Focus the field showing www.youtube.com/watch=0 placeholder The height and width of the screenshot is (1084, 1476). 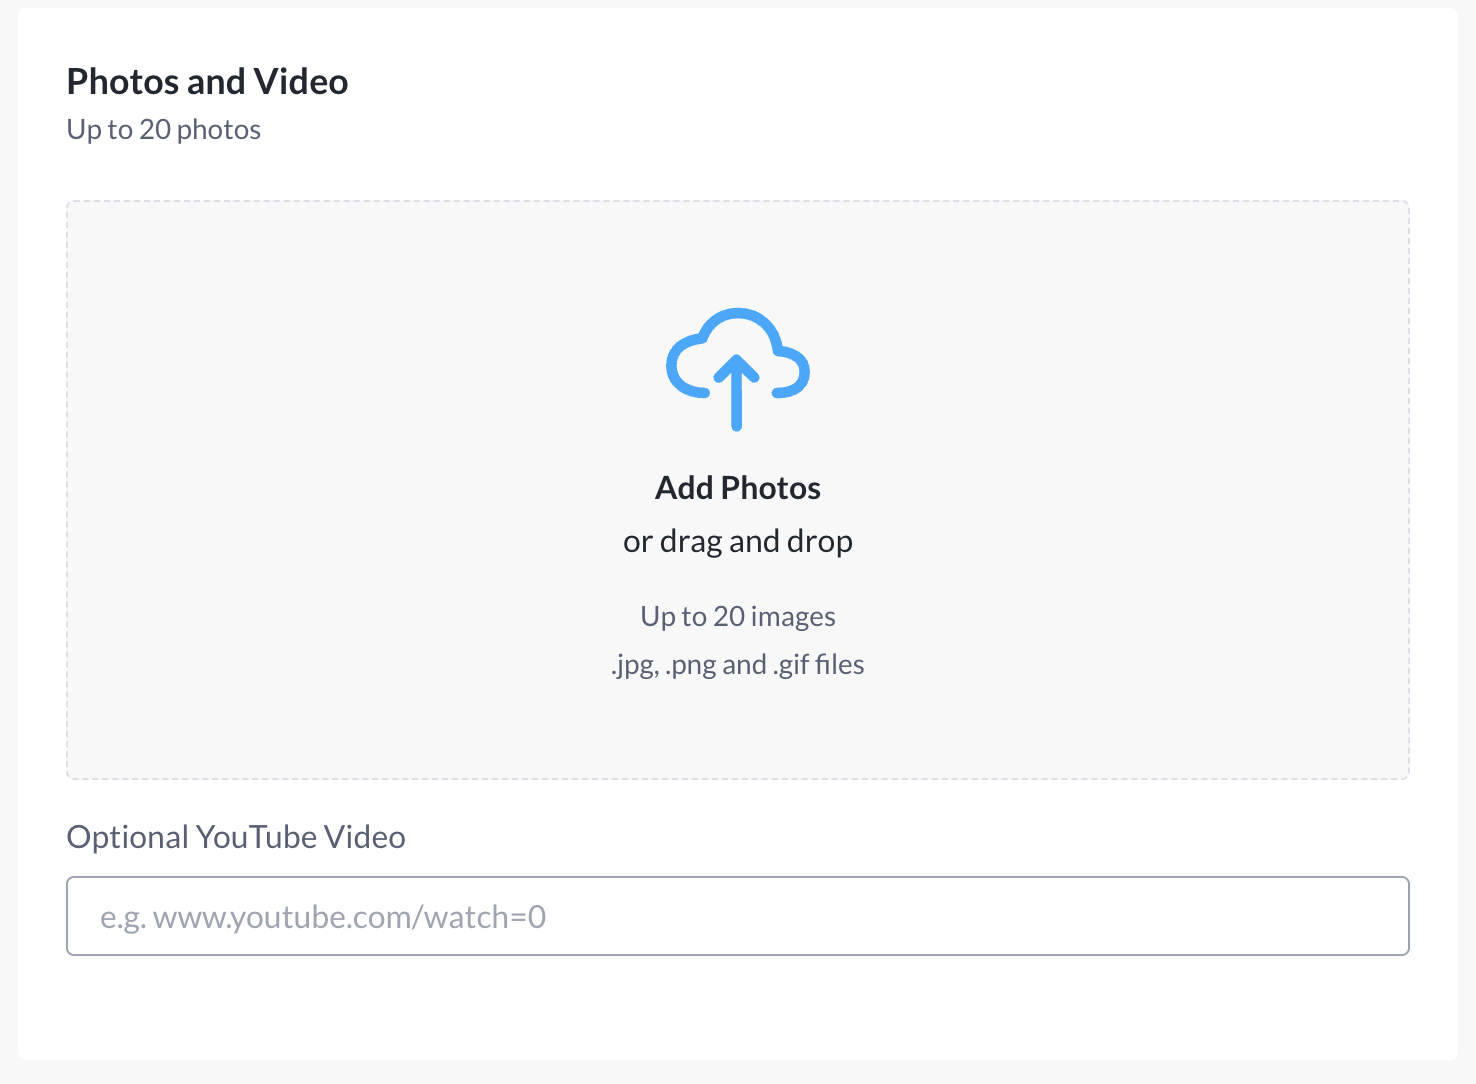(x=737, y=916)
